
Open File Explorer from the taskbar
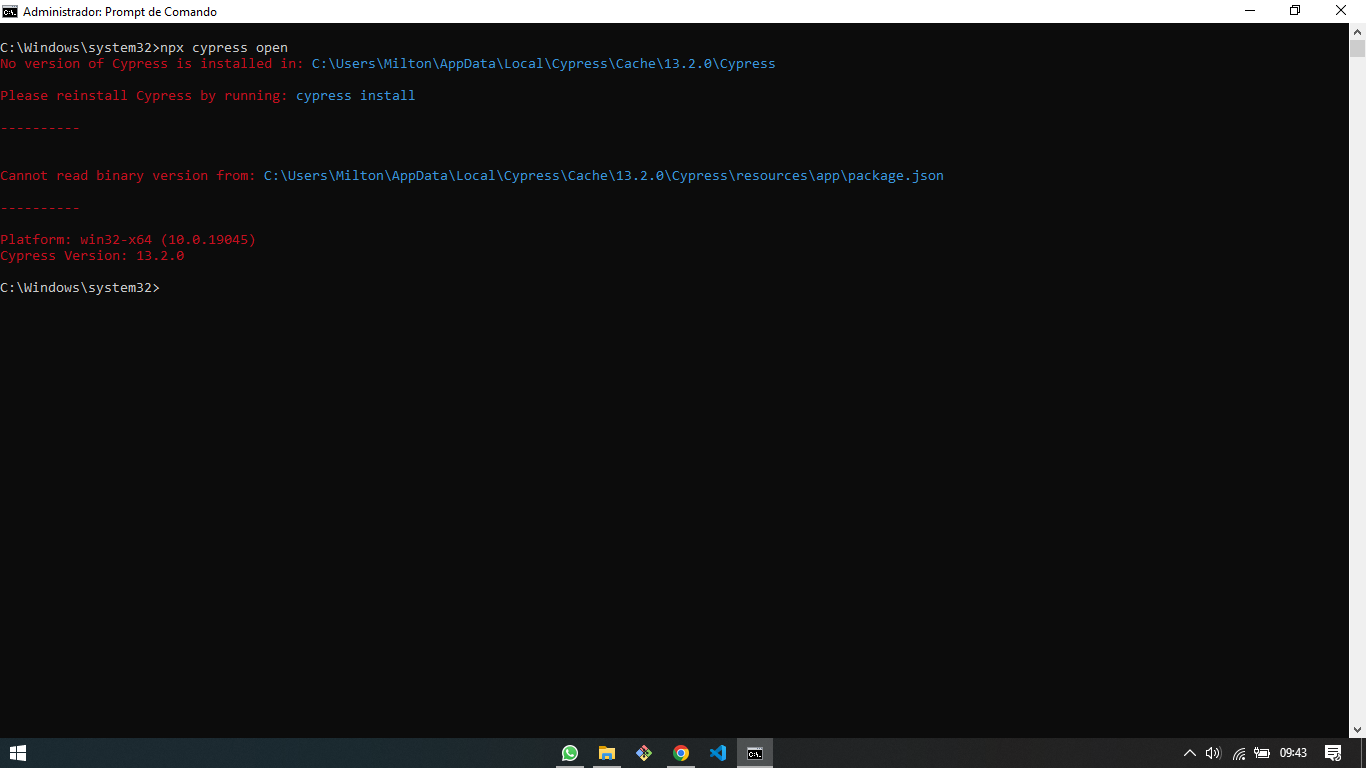point(607,753)
